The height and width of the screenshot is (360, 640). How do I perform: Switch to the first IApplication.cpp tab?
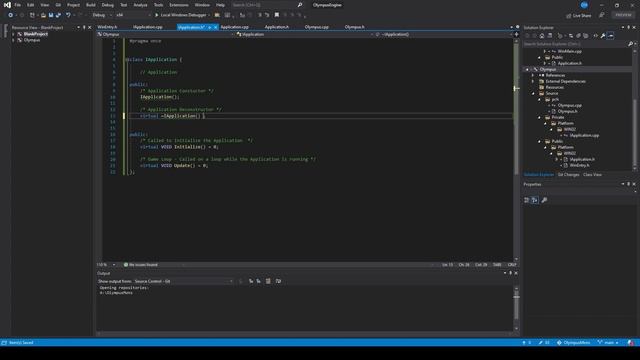(148, 27)
